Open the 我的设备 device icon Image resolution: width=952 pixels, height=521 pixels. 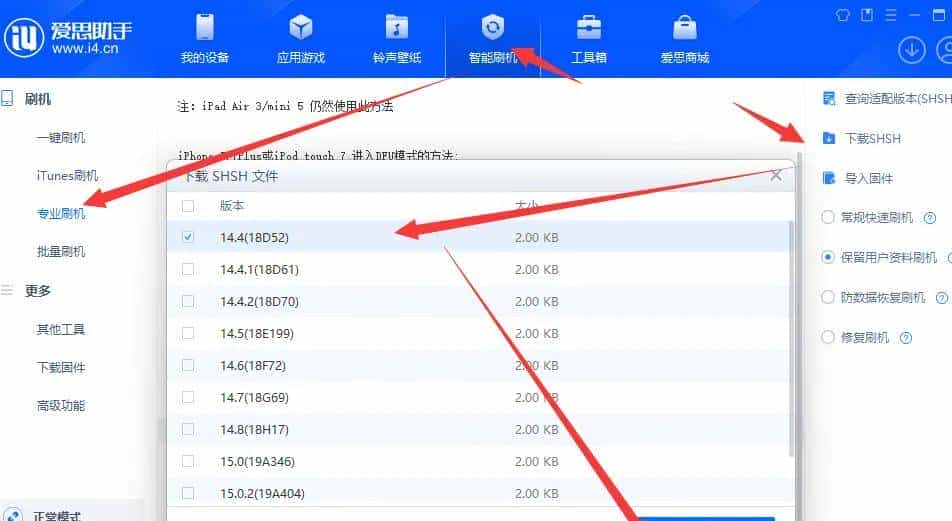tap(204, 27)
